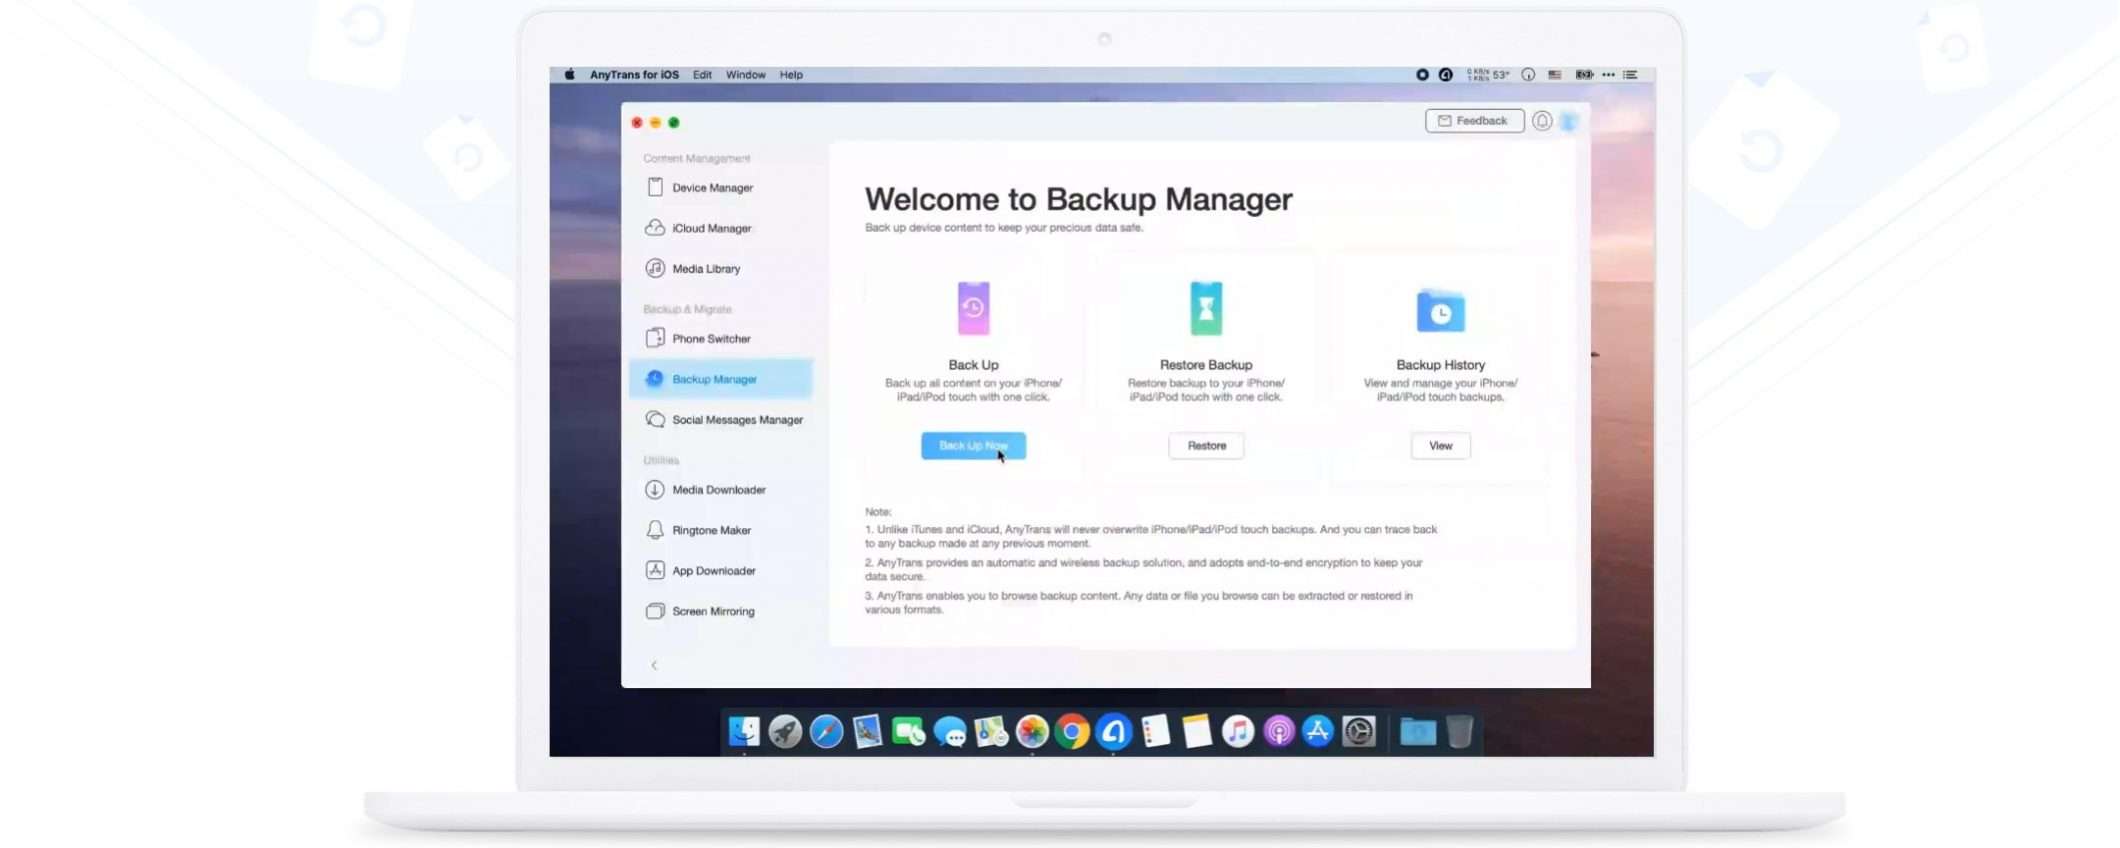
Task: Launch Photos from the Dock
Action: [x=1031, y=732]
